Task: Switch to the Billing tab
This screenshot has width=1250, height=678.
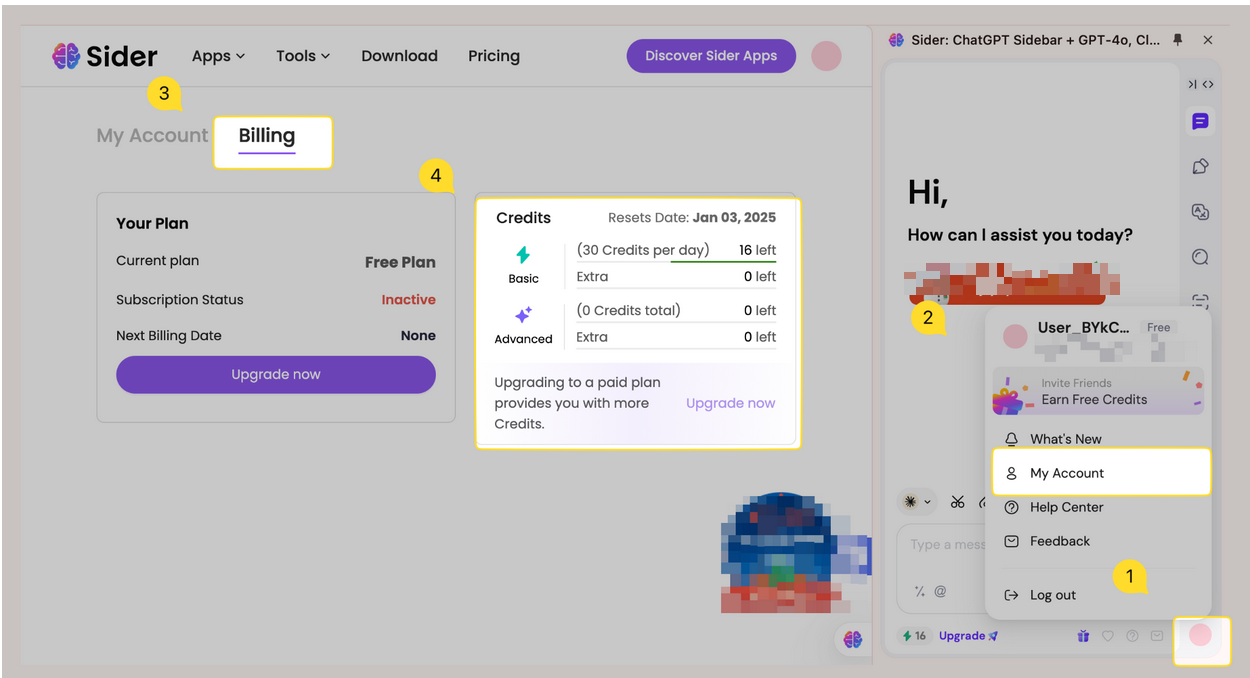Action: [x=267, y=138]
